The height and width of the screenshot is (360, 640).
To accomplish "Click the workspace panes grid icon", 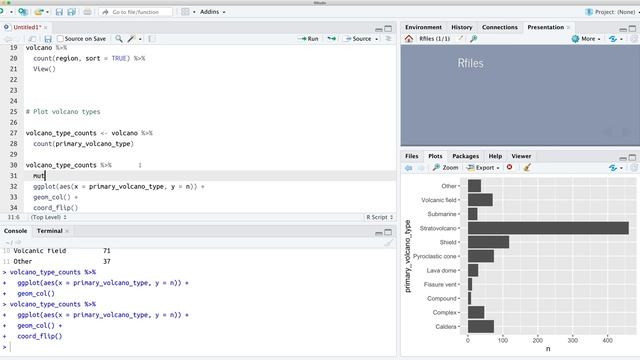I will pos(185,12).
